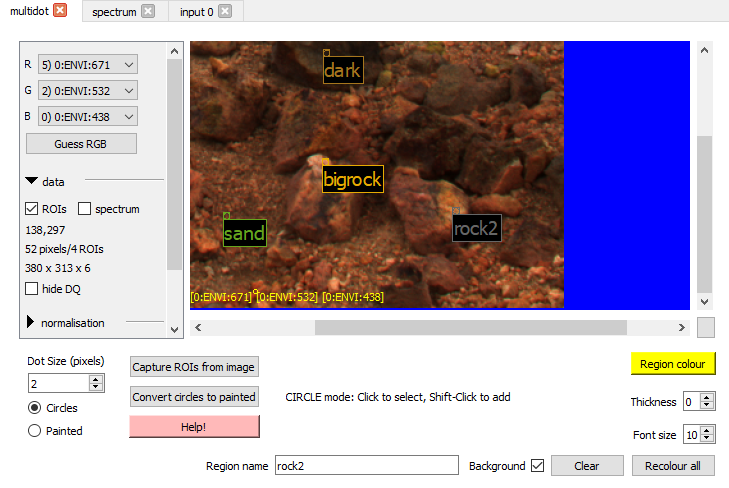
Task: Close the input 0 tab
Action: pos(224,11)
